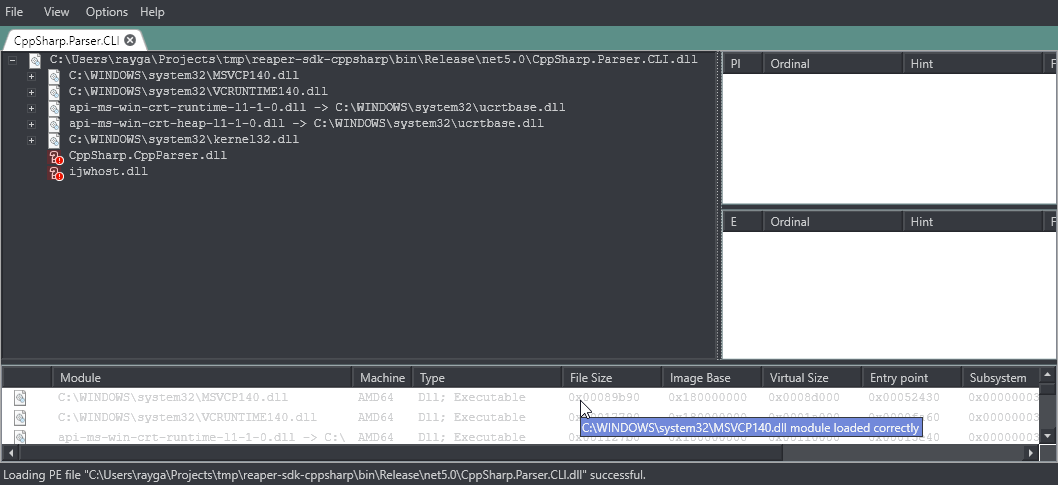
Task: Click left arrow of horizontal scrollbar
Action: tap(9, 452)
